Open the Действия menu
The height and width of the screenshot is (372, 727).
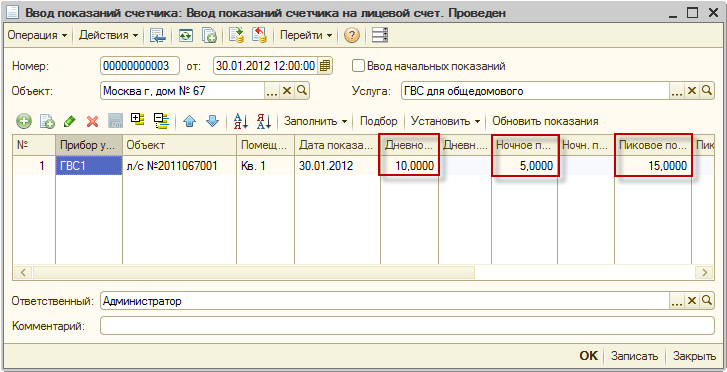(108, 35)
